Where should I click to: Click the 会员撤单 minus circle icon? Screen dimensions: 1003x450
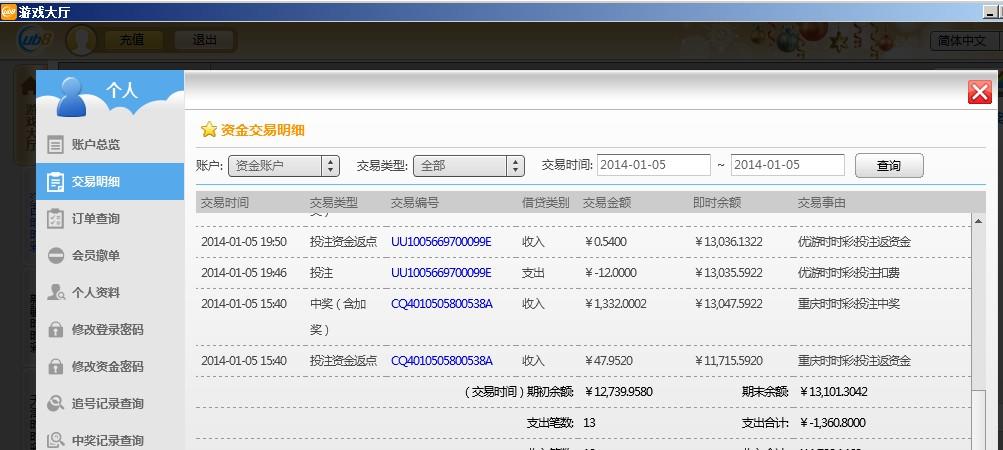[56, 255]
